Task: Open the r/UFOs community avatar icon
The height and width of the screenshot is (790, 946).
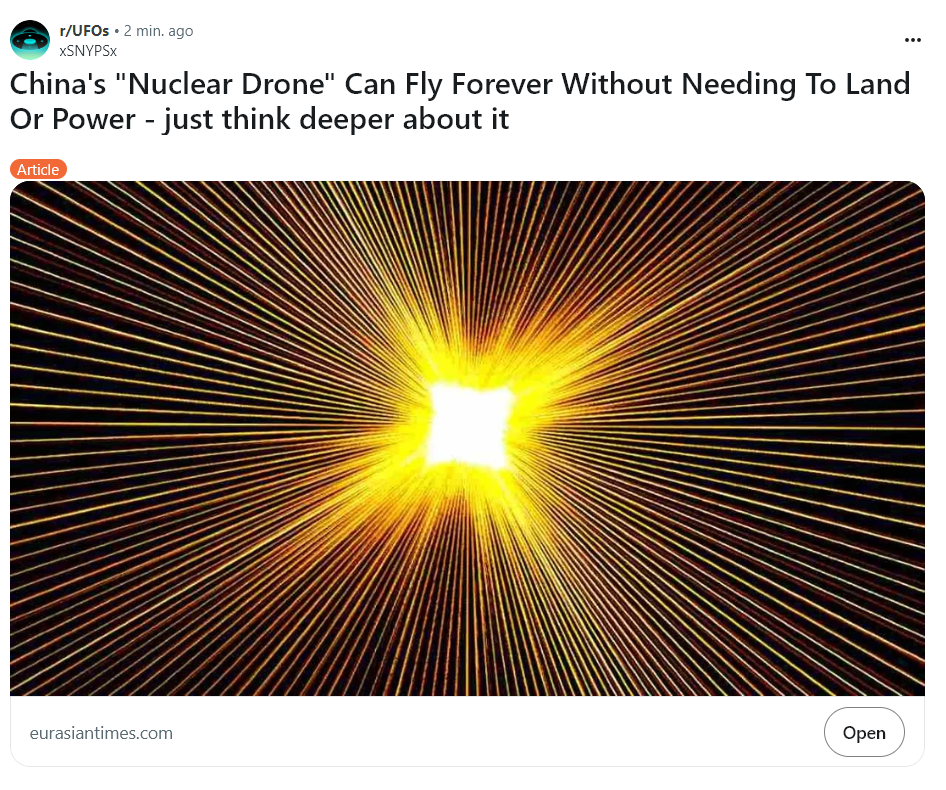Action: 30,40
